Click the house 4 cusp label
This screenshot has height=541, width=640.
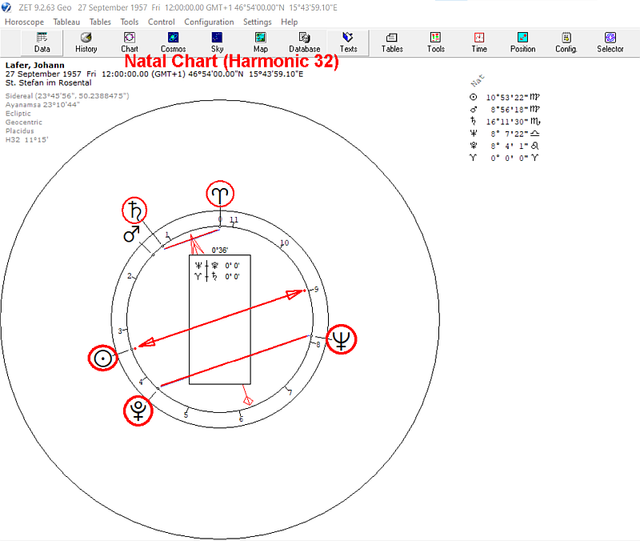pyautogui.click(x=141, y=382)
